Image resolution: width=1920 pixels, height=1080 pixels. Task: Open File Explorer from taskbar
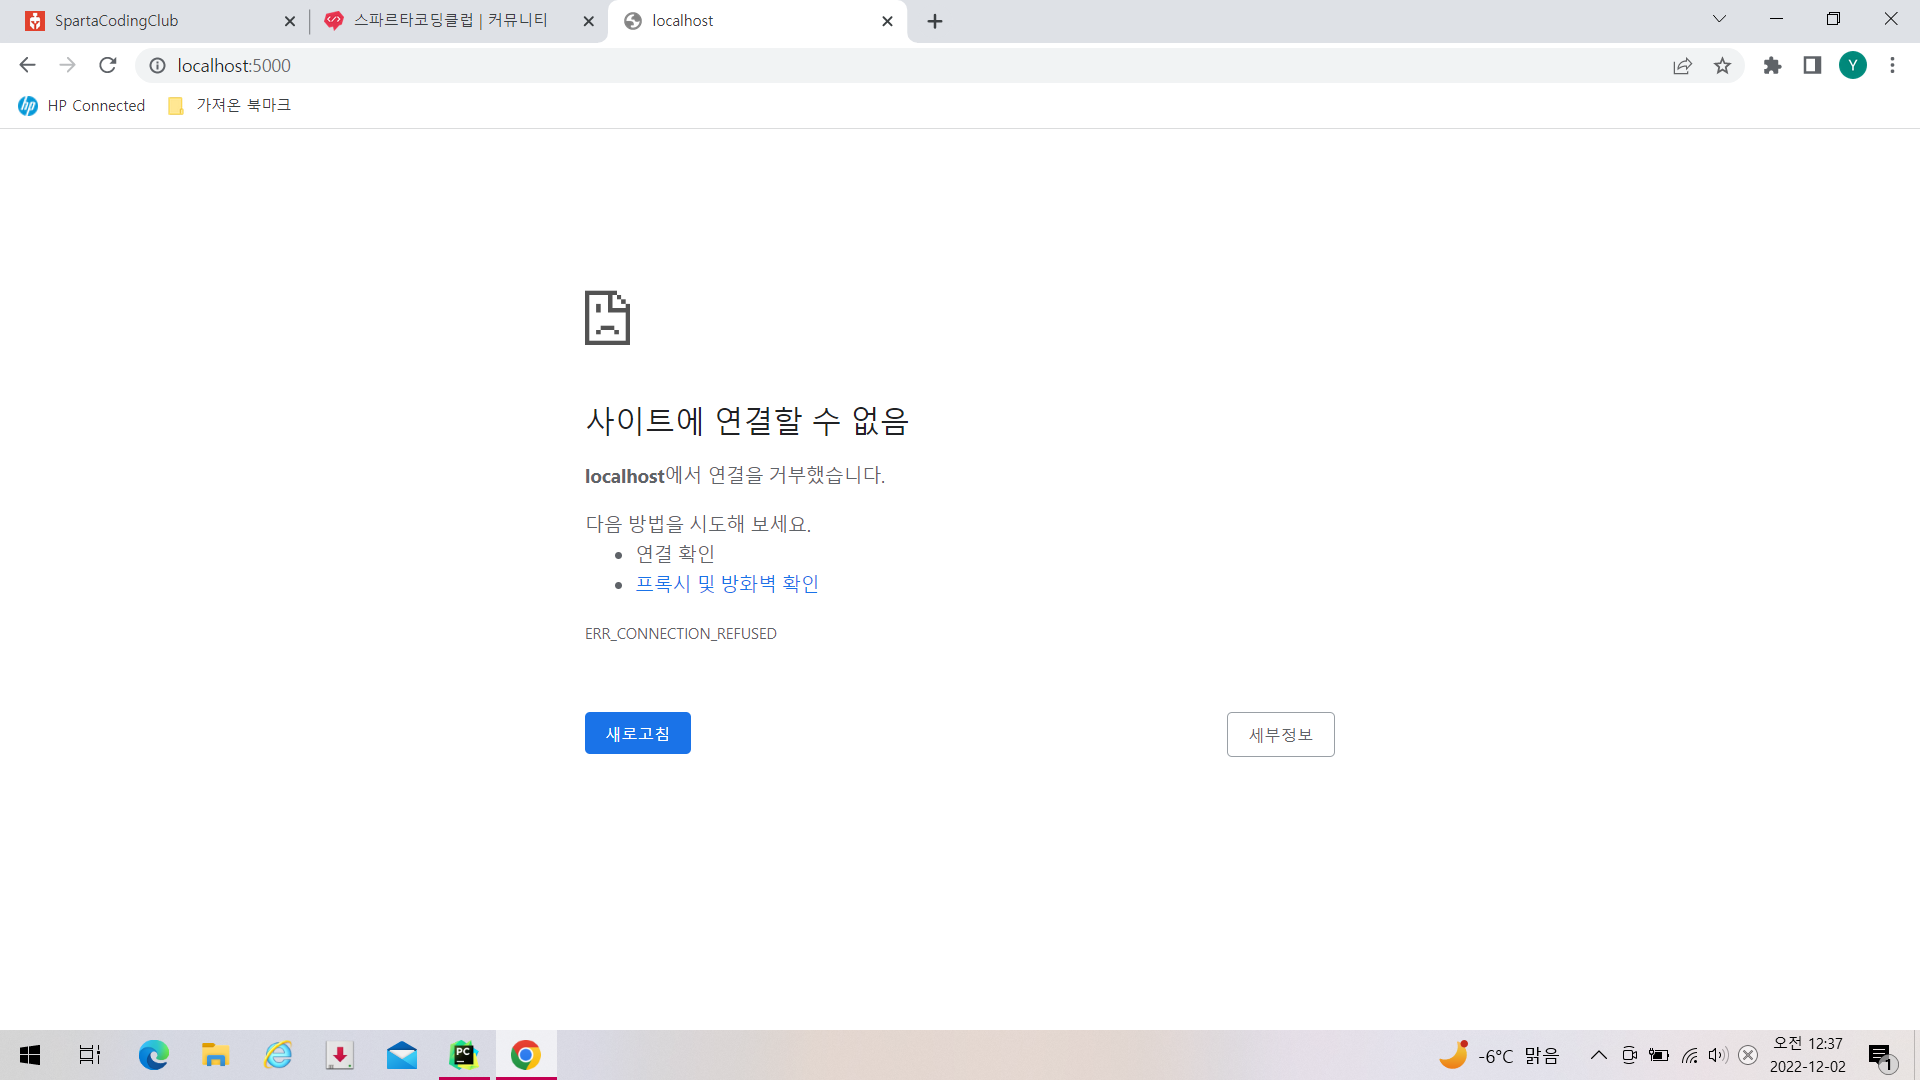click(x=215, y=1055)
